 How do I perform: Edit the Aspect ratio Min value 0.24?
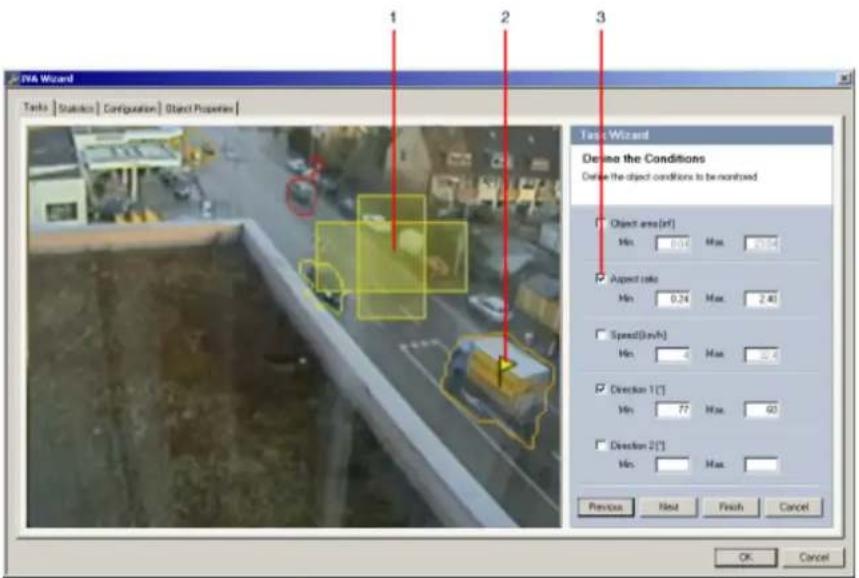point(673,299)
